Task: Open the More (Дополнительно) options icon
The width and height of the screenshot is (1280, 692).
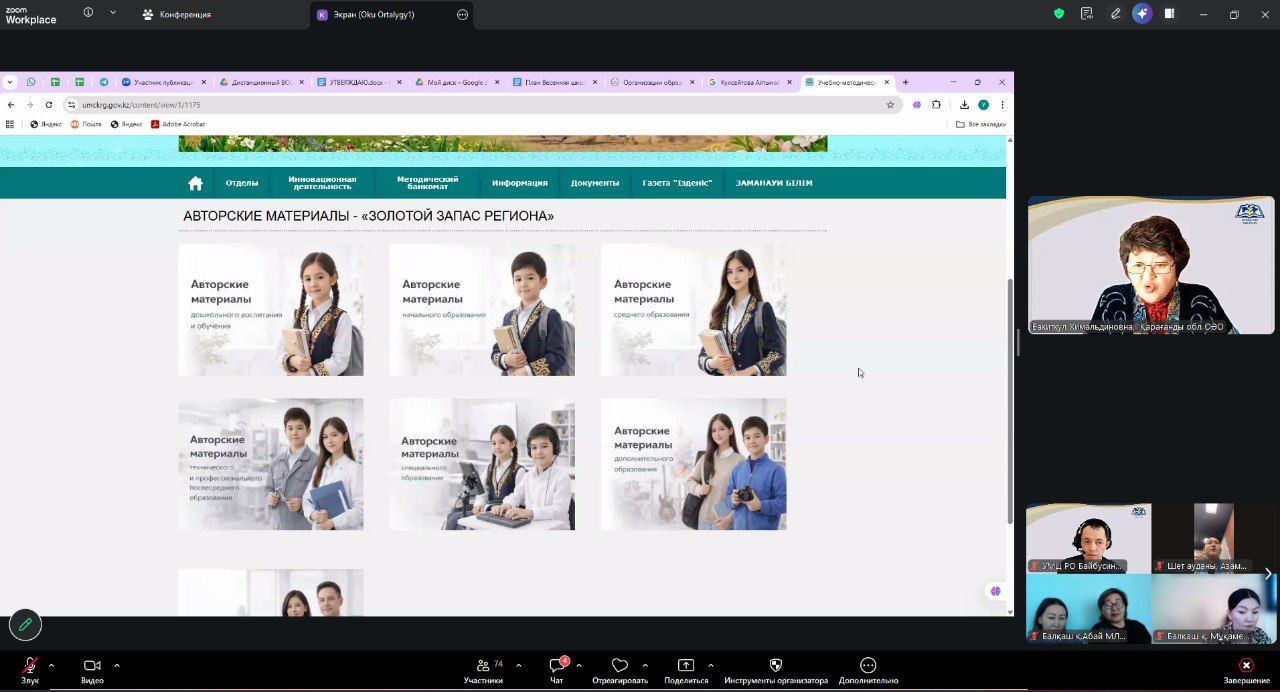Action: pos(868,666)
